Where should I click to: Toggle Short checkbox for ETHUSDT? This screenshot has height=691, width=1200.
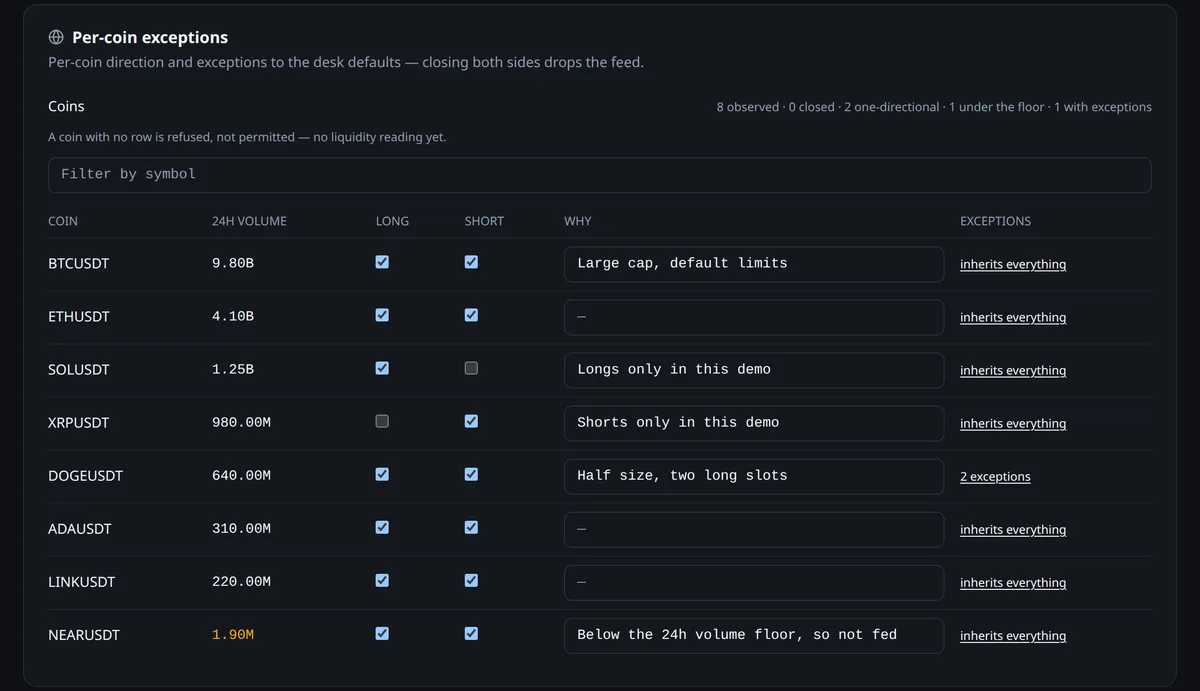(x=471, y=315)
